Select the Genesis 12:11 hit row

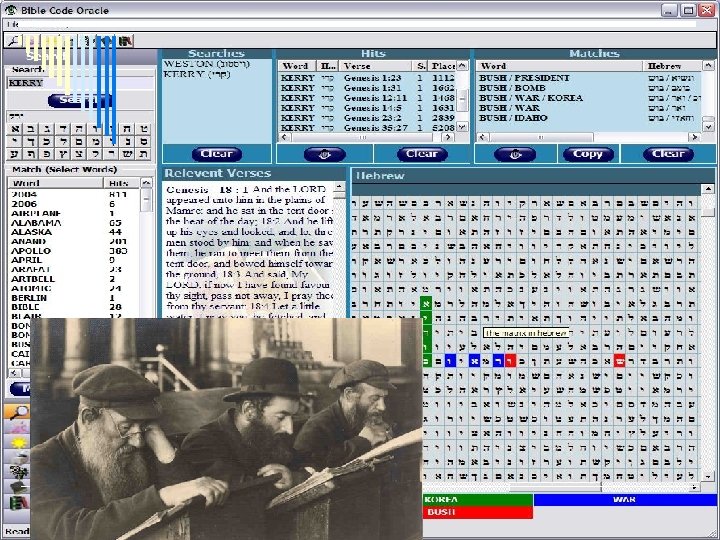click(x=368, y=98)
